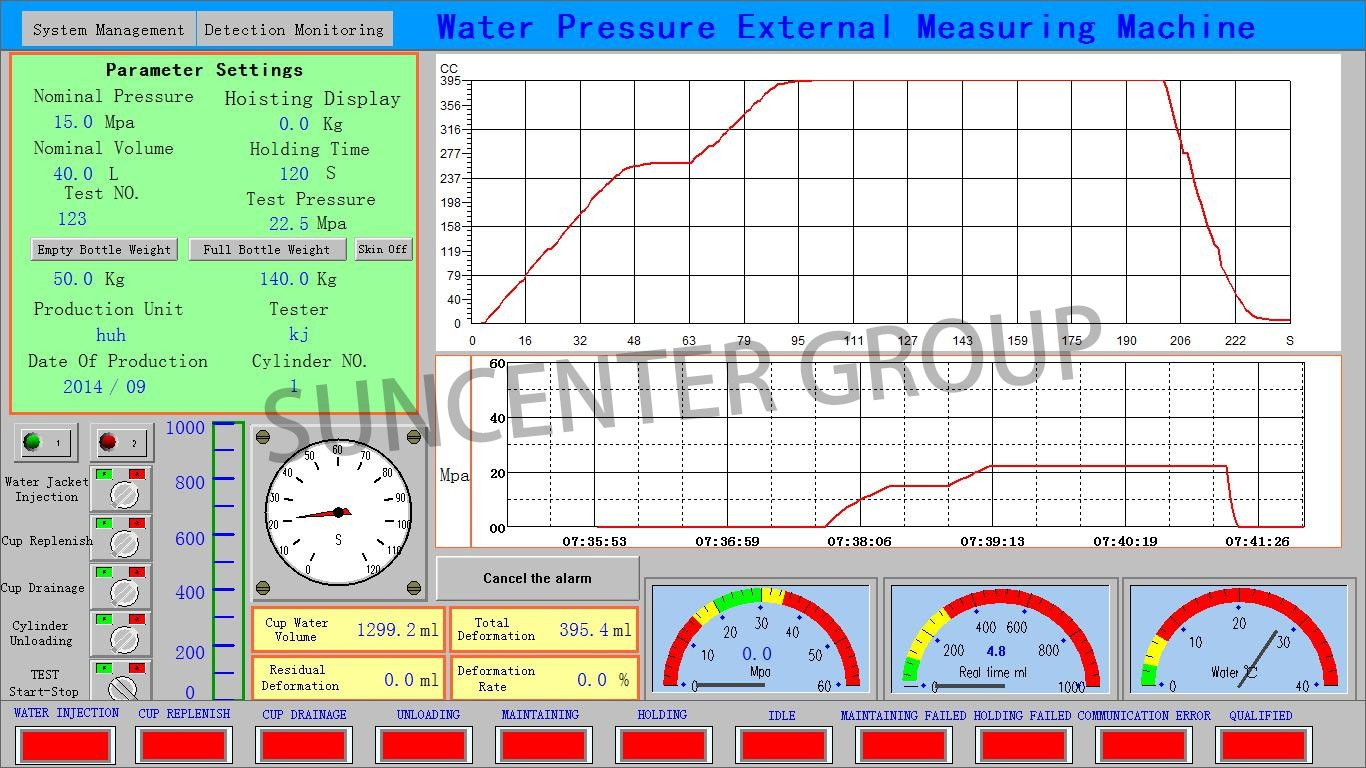The width and height of the screenshot is (1366, 768).
Task: Click the Empty Bottle Weight button
Action: coord(104,249)
